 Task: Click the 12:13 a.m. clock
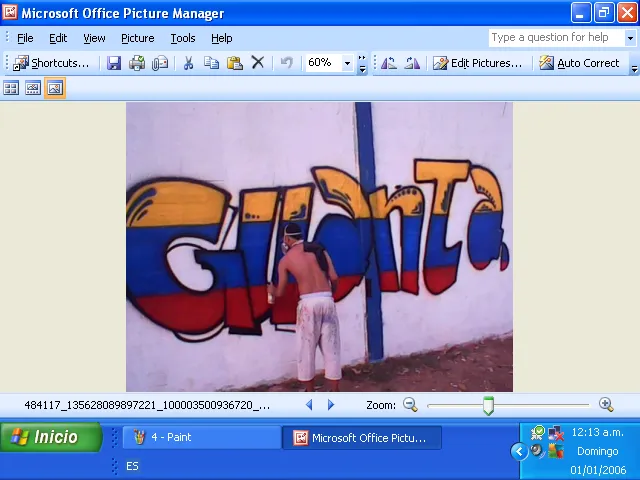[597, 432]
